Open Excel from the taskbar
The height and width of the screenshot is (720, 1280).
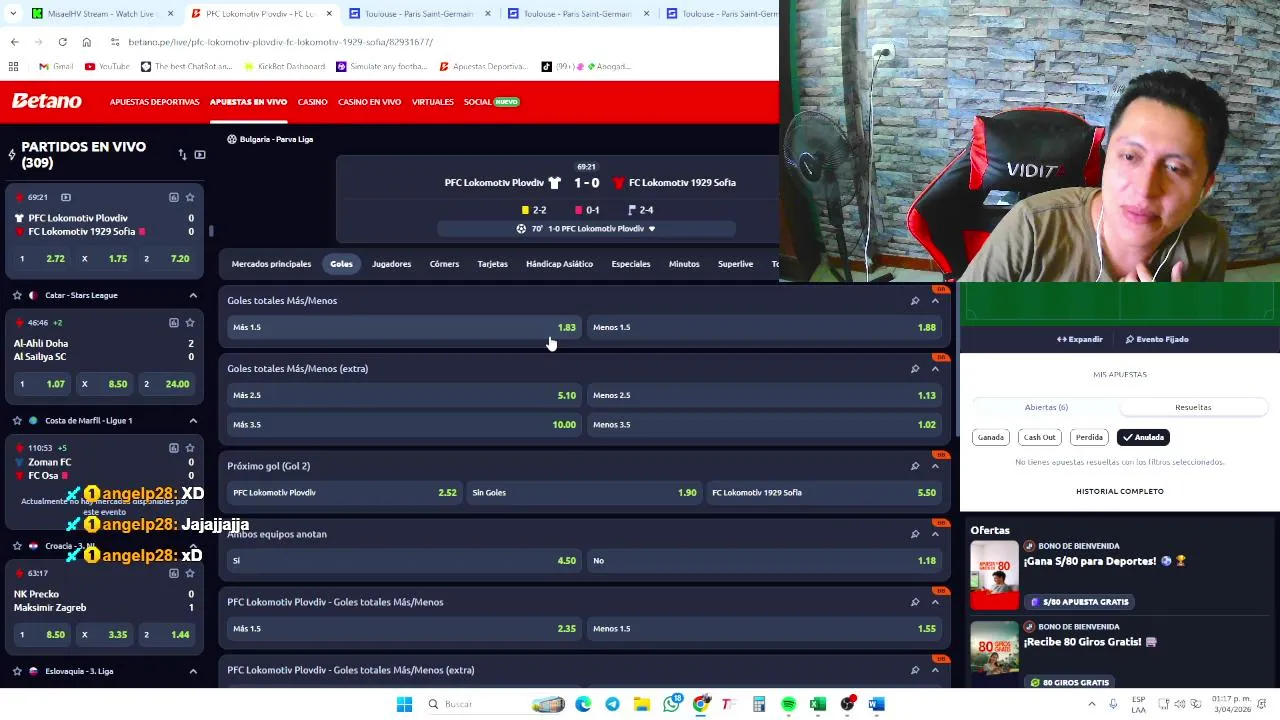pyautogui.click(x=817, y=704)
